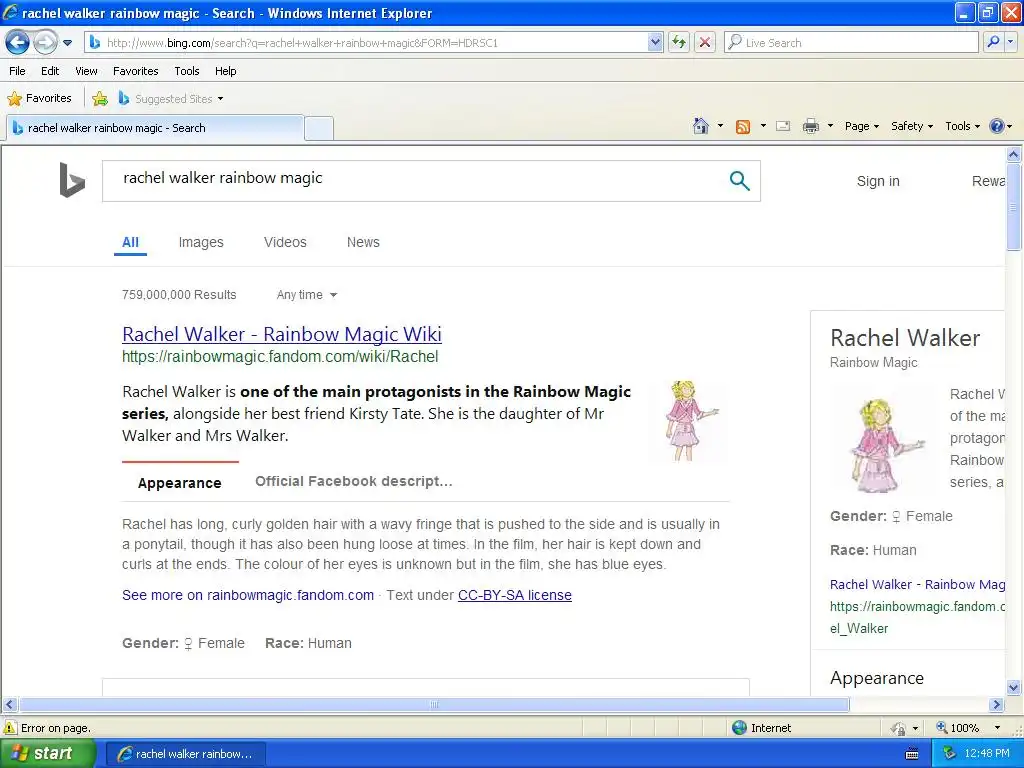The image size is (1024, 768).
Task: Click the Live Search input box
Action: 851,43
